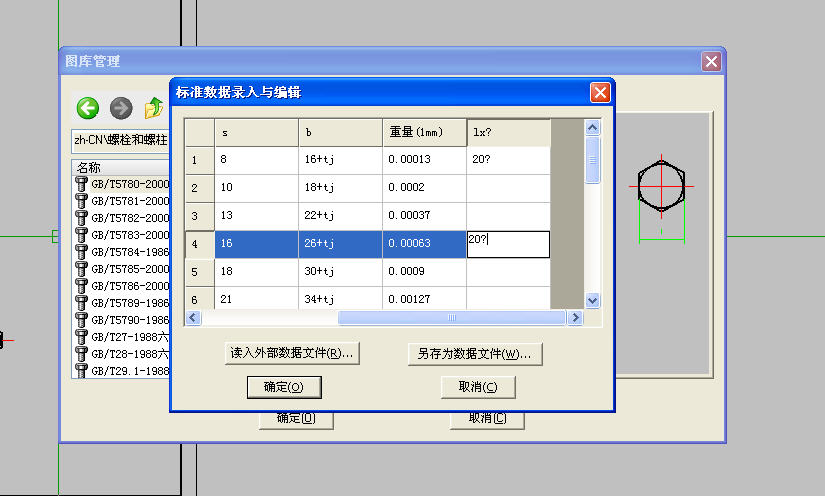Screen dimensions: 825x496
Task: Click s cell with value 8
Action: tap(256, 160)
